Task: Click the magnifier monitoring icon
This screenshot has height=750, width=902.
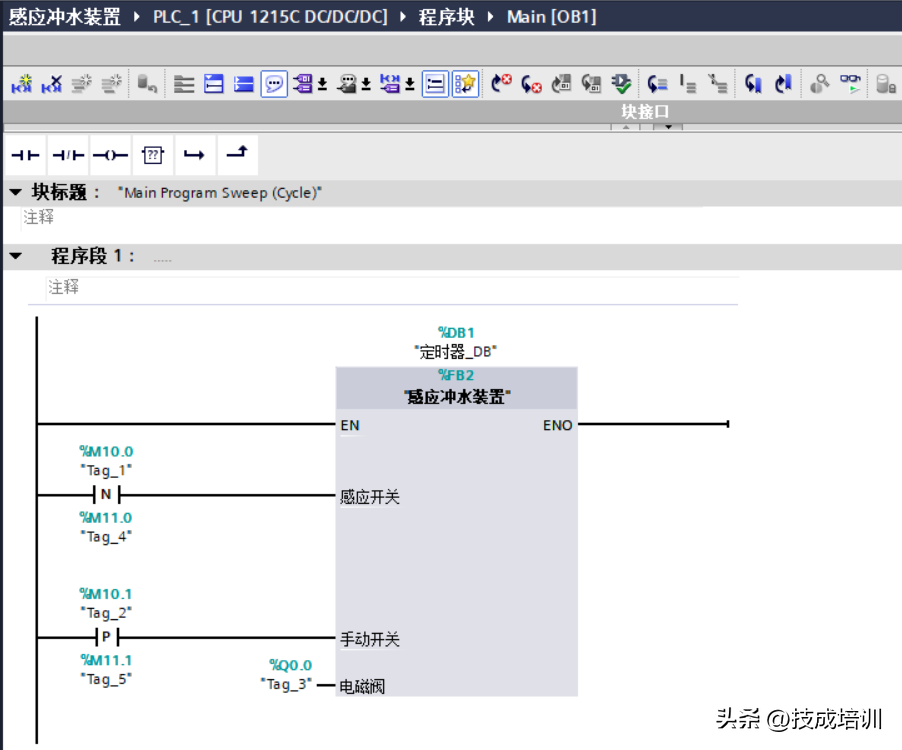Action: pyautogui.click(x=820, y=84)
